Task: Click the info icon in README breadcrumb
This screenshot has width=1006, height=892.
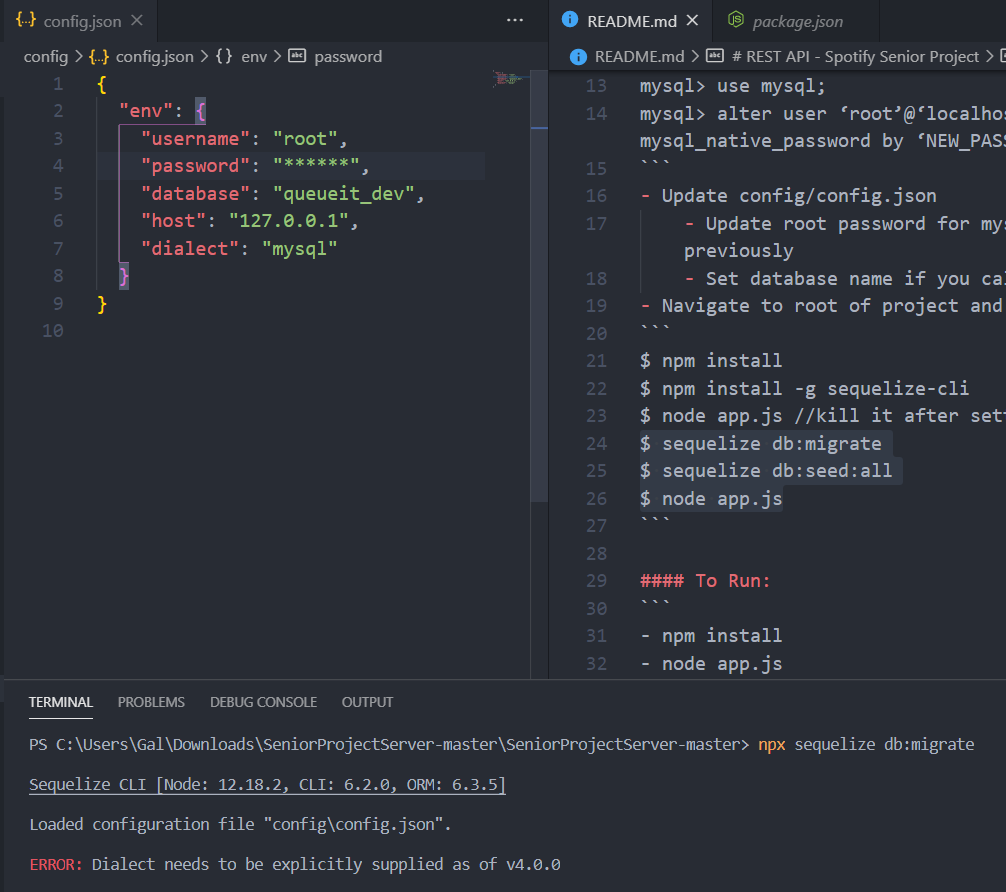Action: point(578,56)
